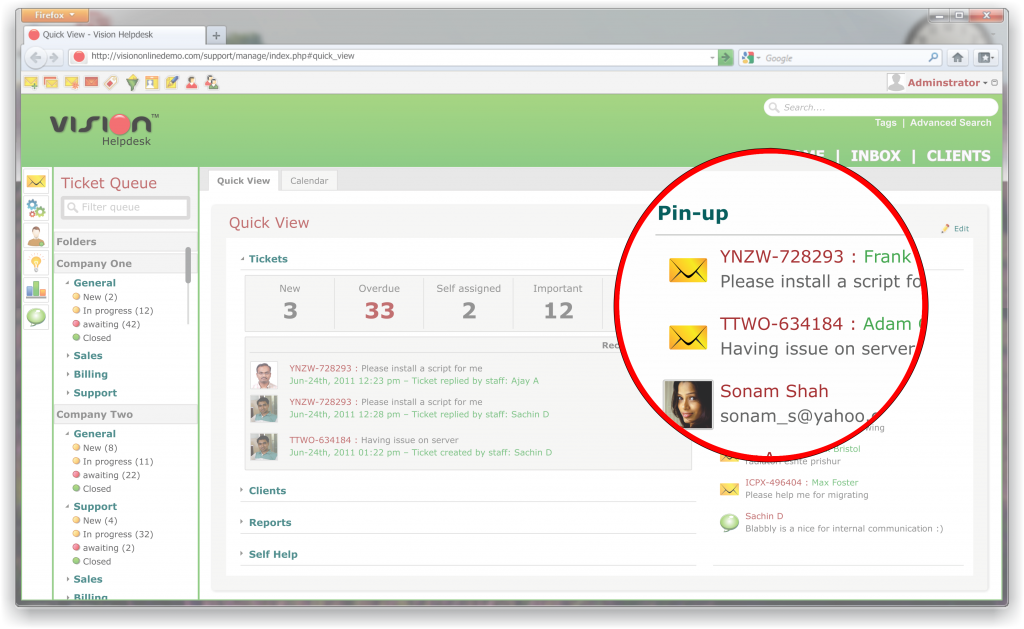Click the green funnel filter toolbar icon
The image size is (1024, 629).
coord(131,83)
